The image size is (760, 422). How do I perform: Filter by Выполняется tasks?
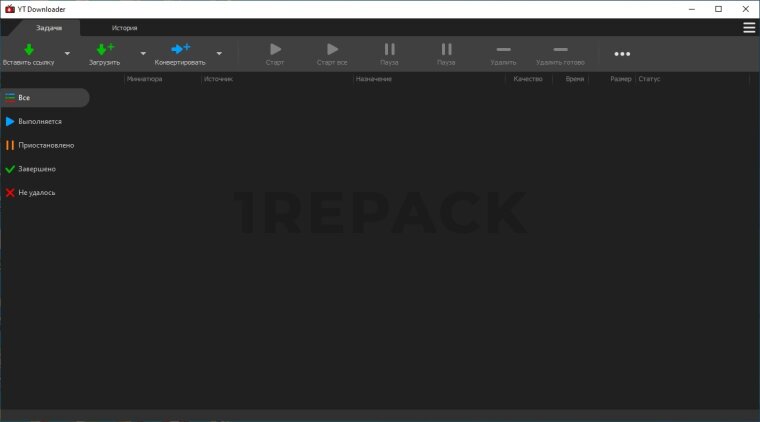(39, 121)
